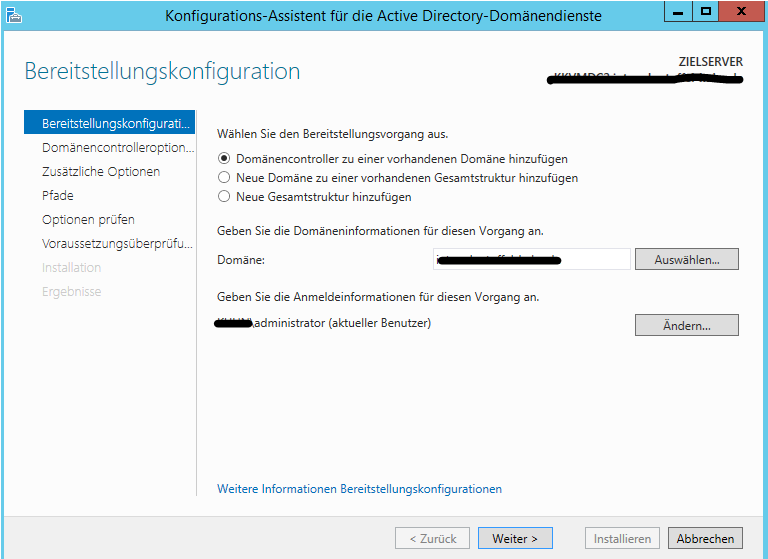Click the disabled Ergebnisse step

(x=72, y=292)
